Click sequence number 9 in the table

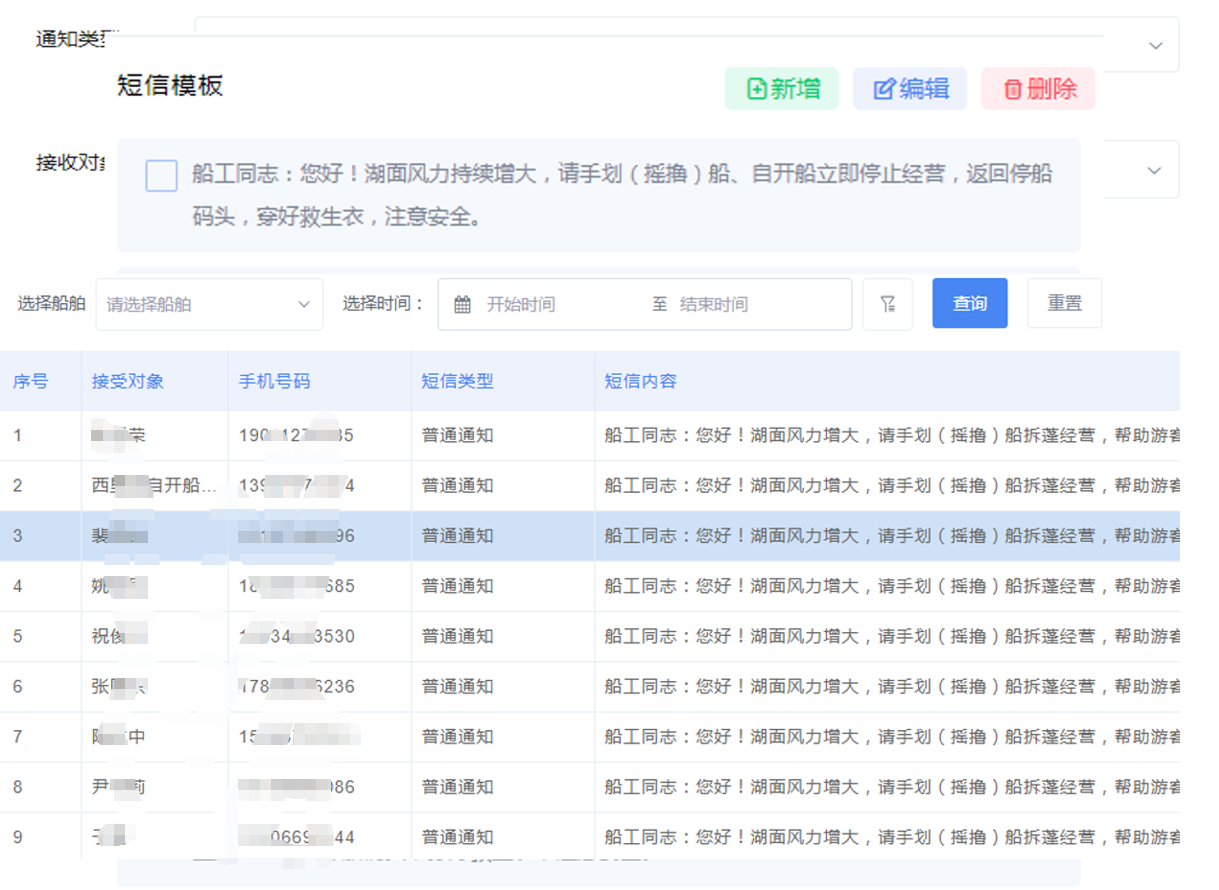(x=17, y=837)
